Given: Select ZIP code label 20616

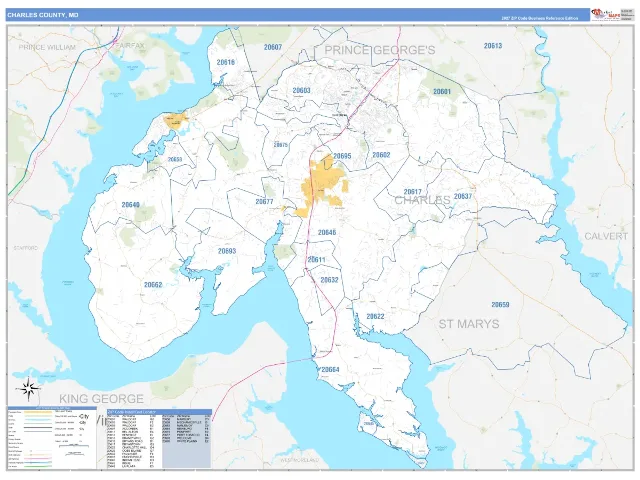Looking at the screenshot, I should (226, 62).
